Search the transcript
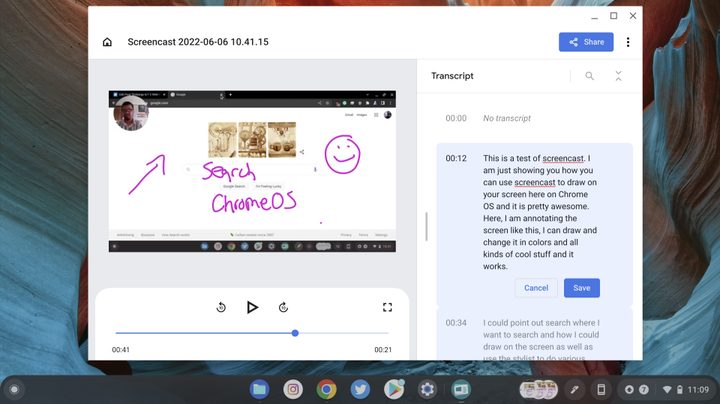This screenshot has height=404, width=720. click(590, 76)
